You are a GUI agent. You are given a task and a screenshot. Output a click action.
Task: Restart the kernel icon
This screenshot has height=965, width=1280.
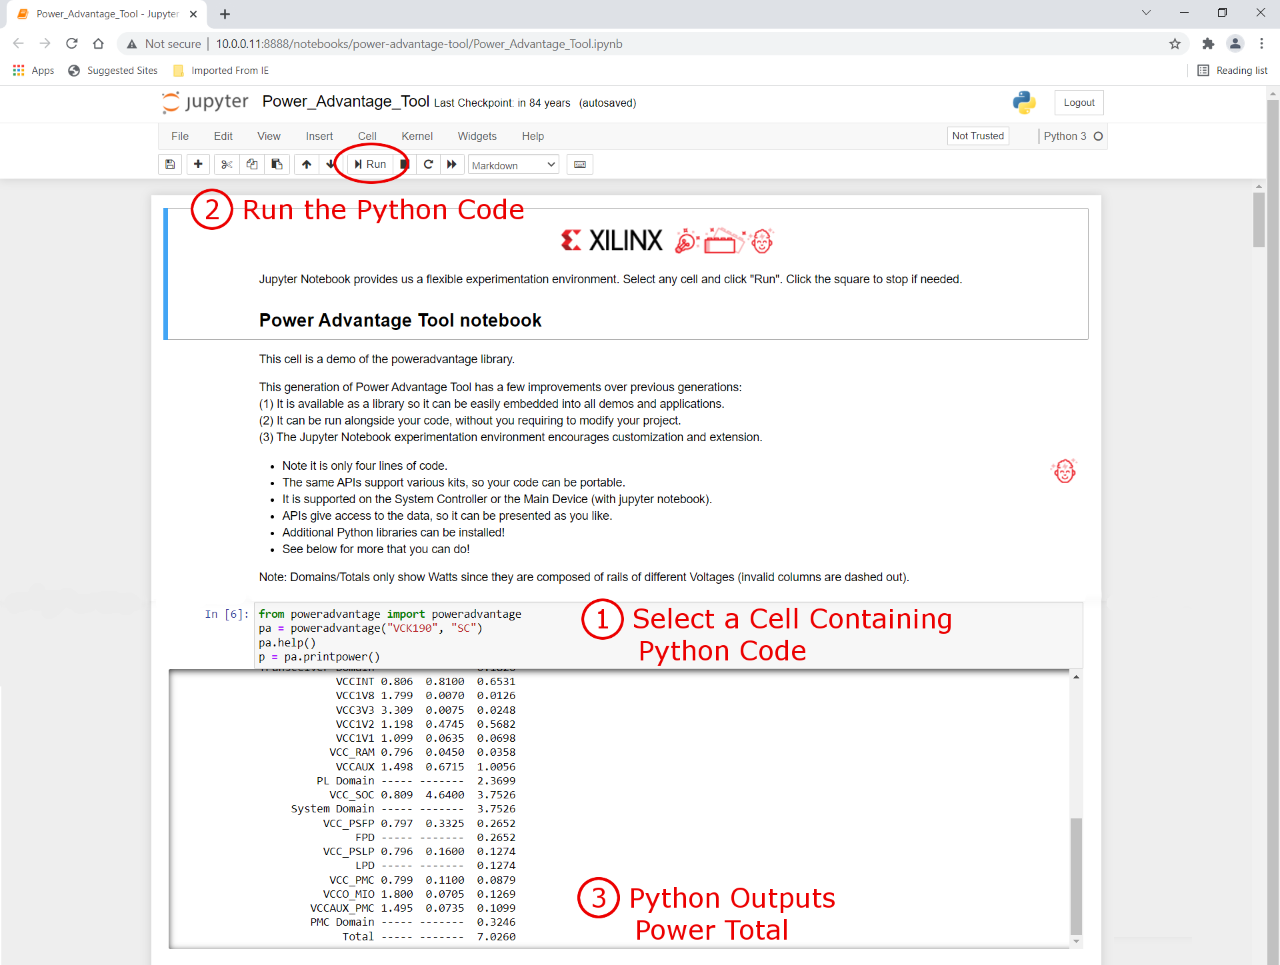(x=428, y=164)
